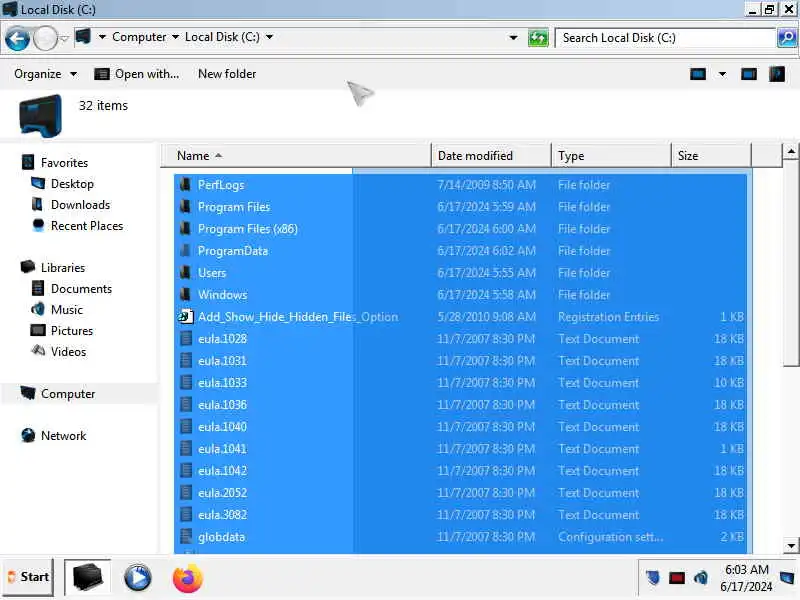Screen dimensions: 800x600
Task: Click the scrollbar up arrow
Action: tap(791, 152)
